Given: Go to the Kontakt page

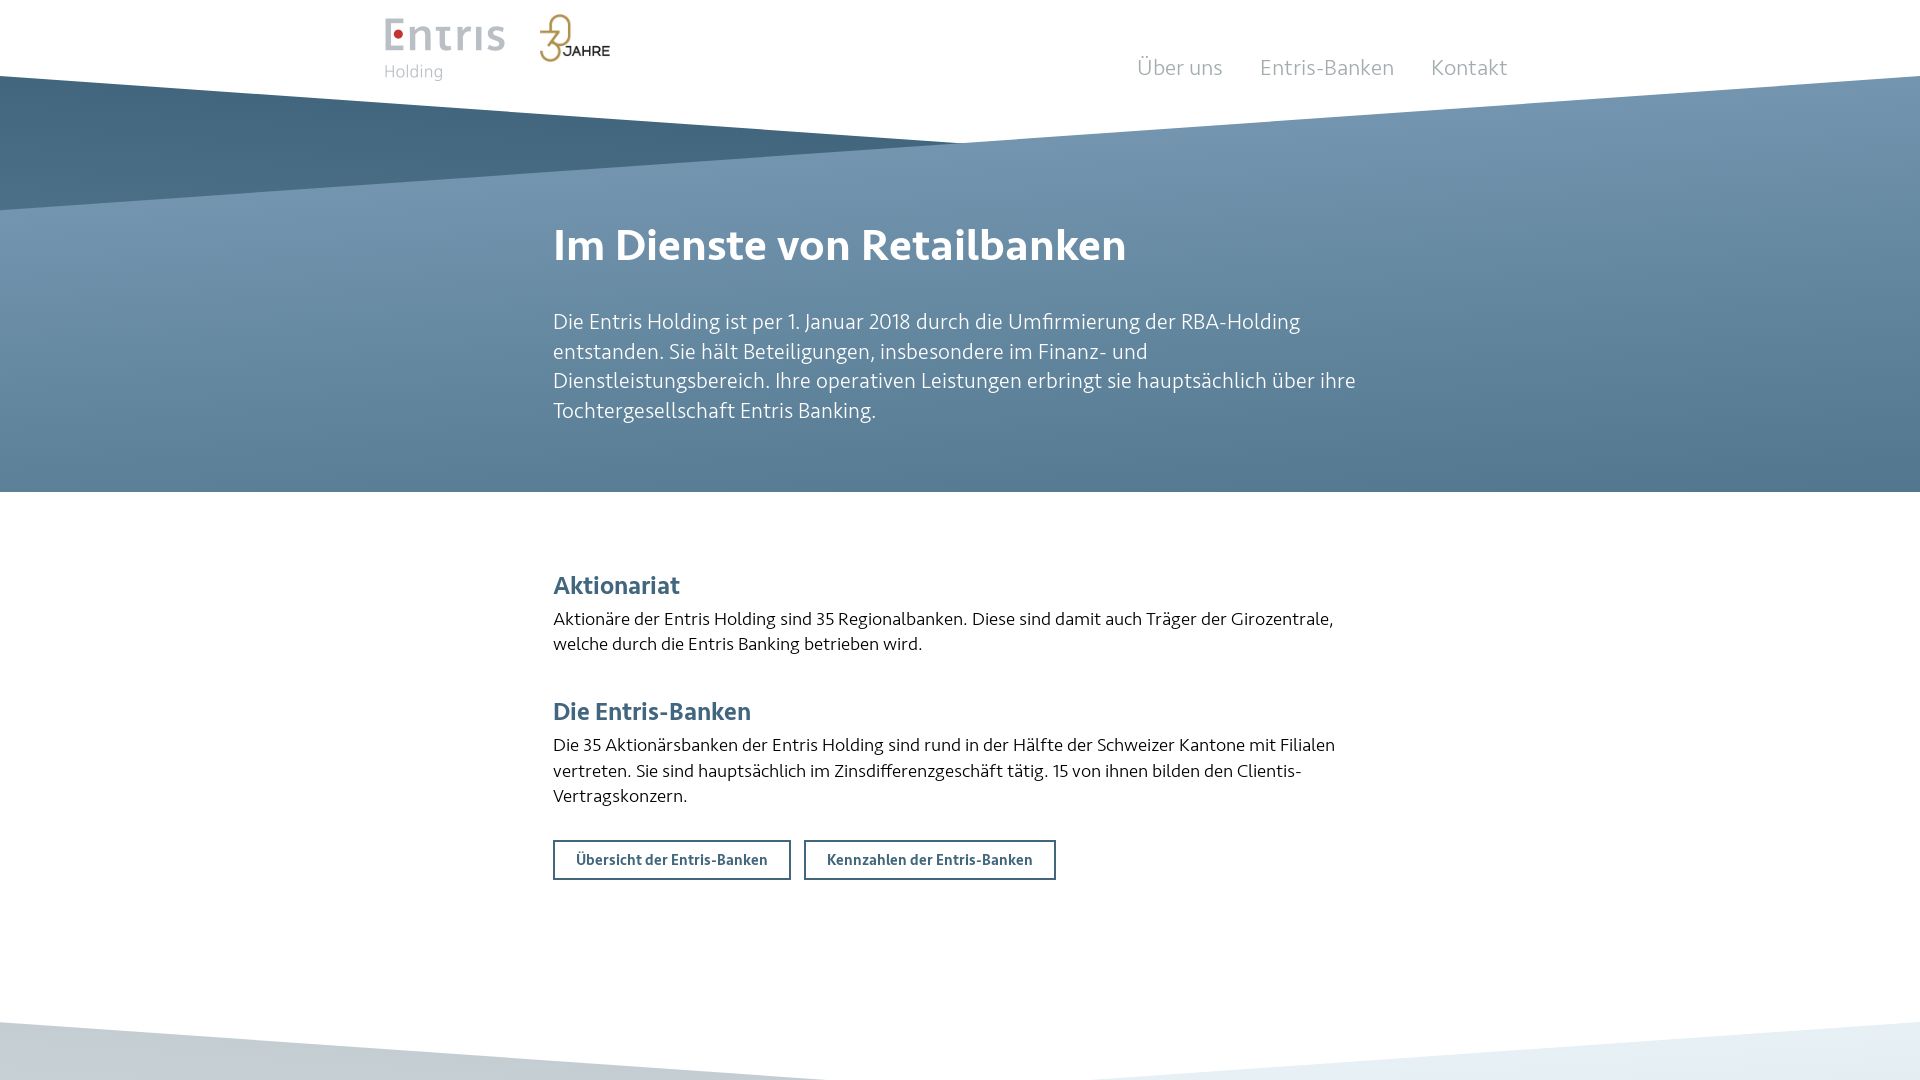Looking at the screenshot, I should (1468, 68).
